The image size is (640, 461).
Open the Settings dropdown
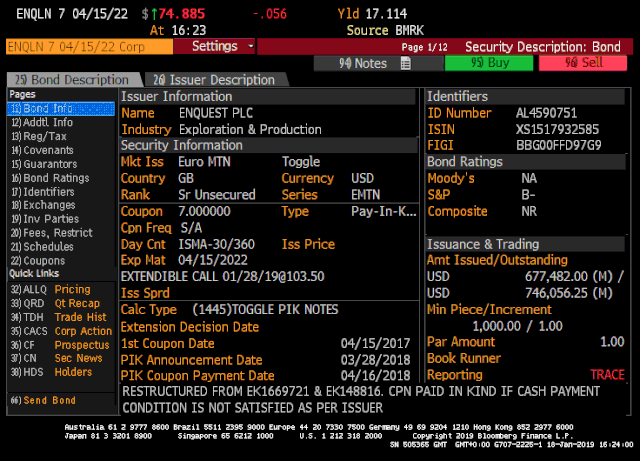pyautogui.click(x=215, y=46)
